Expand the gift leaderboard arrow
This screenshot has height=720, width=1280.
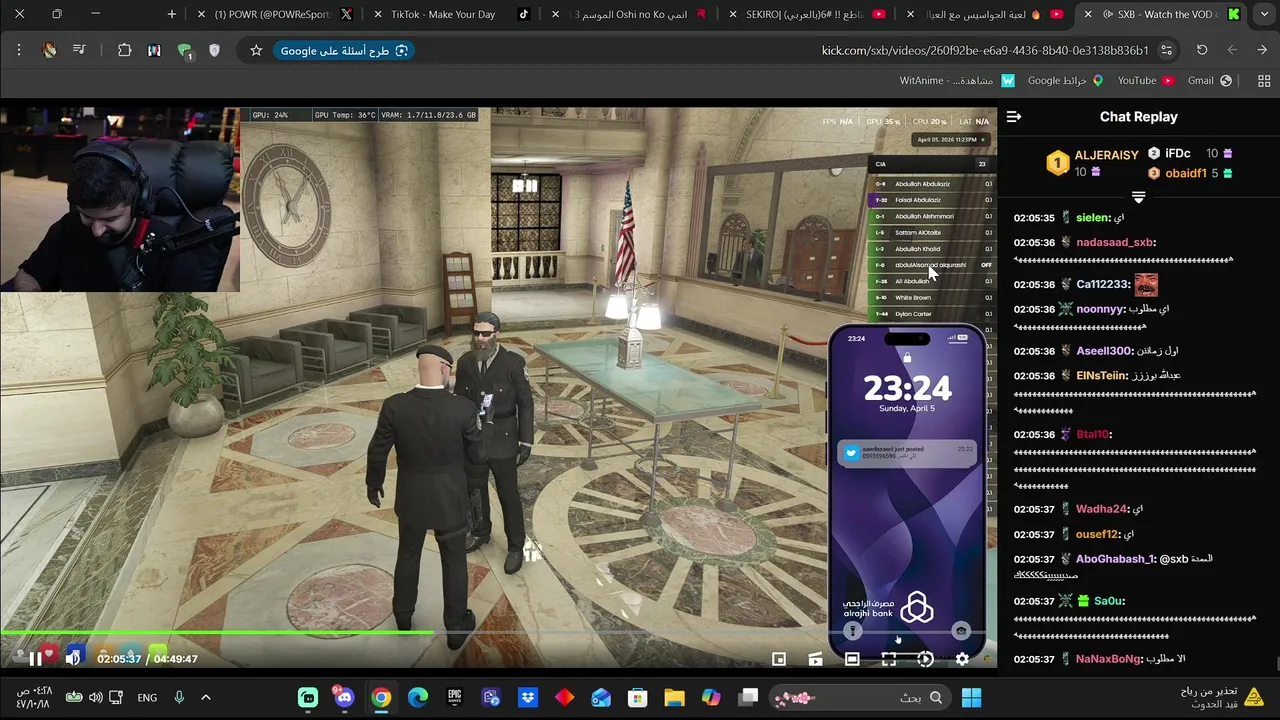(x=1138, y=198)
